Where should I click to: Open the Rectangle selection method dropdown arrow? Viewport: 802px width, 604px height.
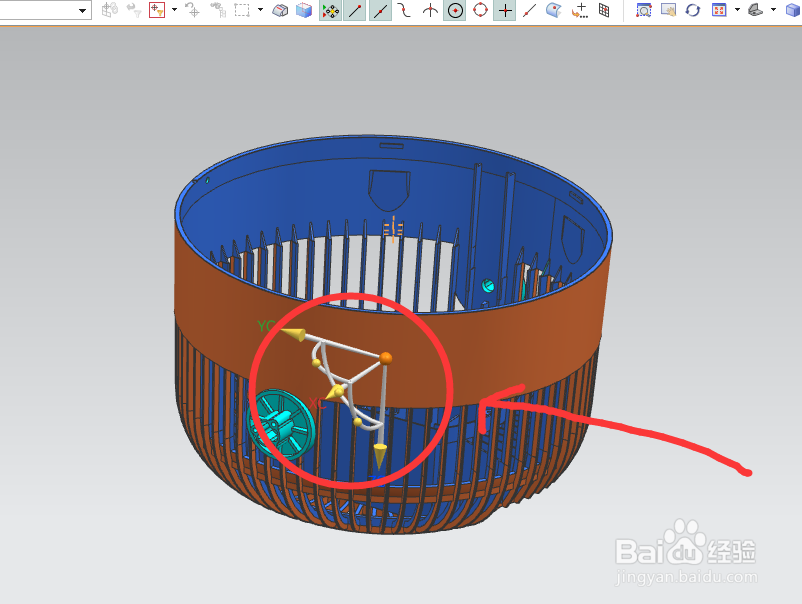click(260, 10)
